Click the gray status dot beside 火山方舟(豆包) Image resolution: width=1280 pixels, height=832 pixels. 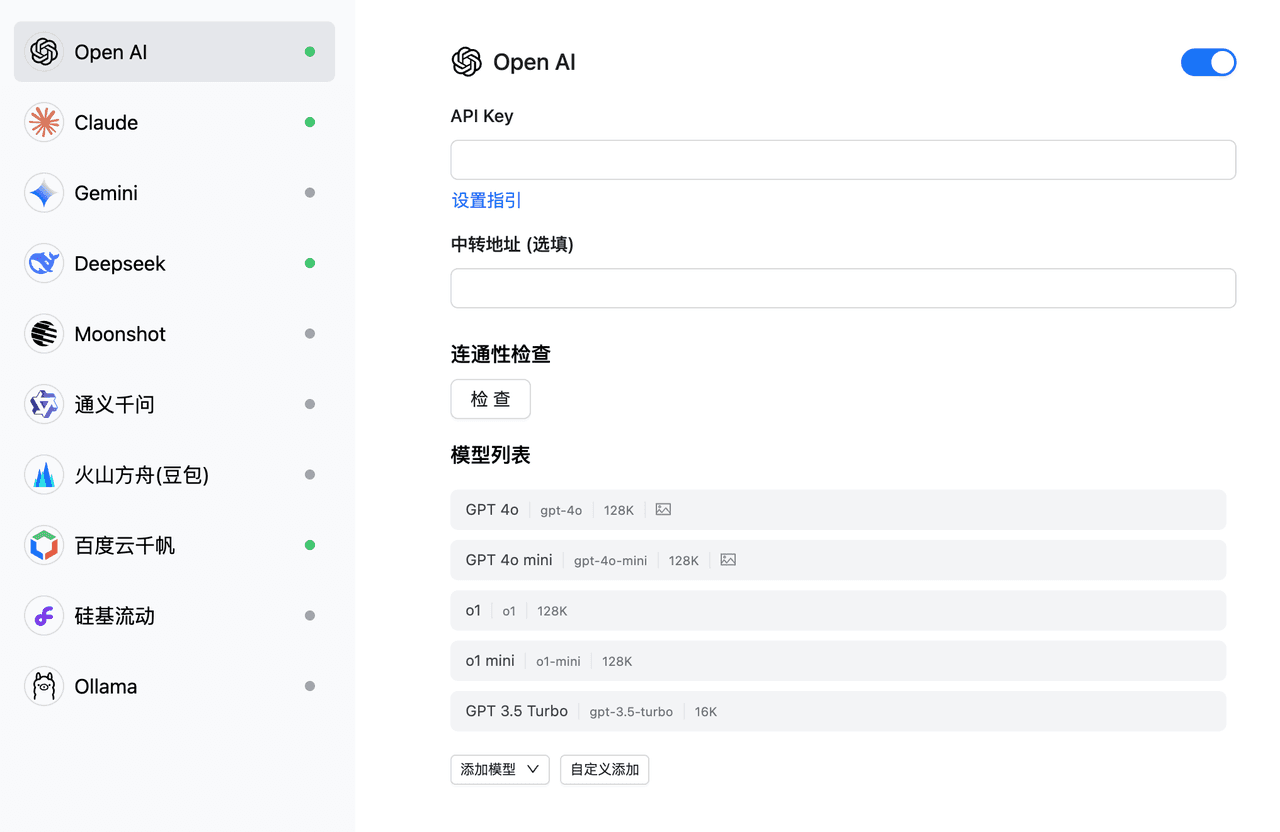(310, 475)
